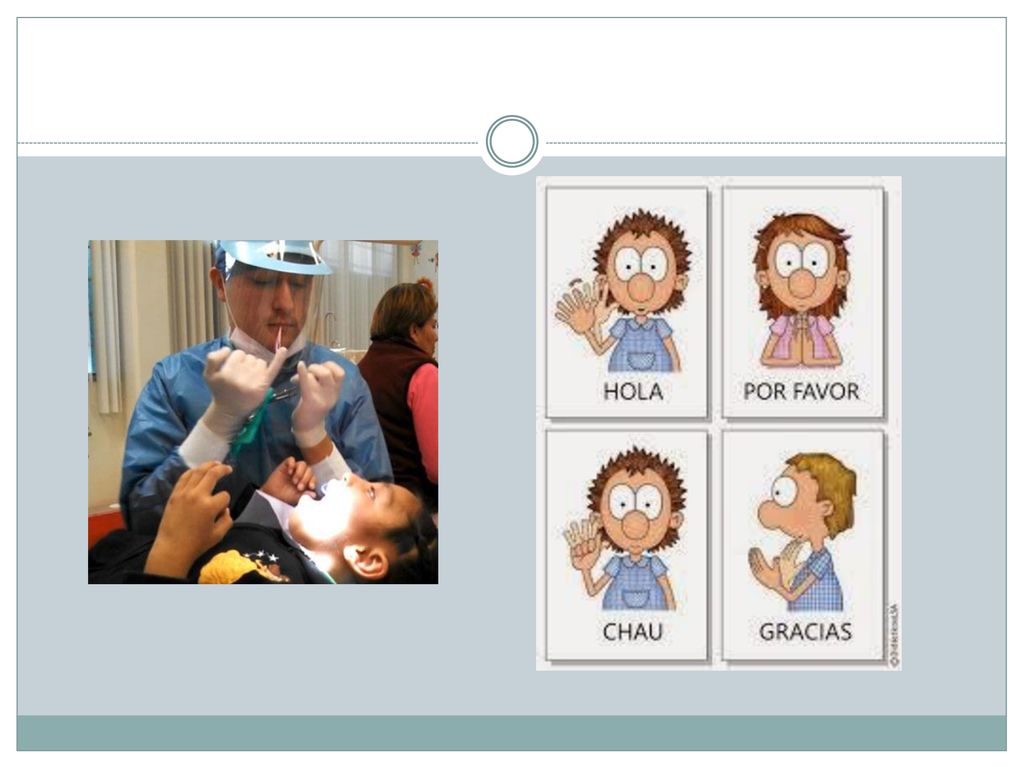The height and width of the screenshot is (768, 1024).
Task: Select the GRACIAS card
Action: 803,545
